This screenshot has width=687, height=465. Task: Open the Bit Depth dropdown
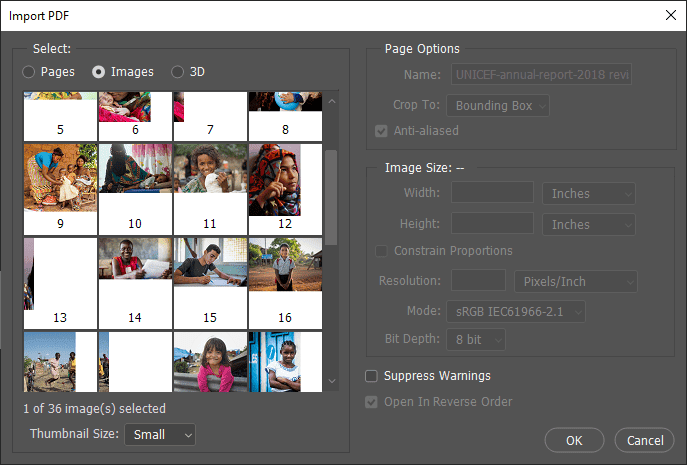[476, 339]
